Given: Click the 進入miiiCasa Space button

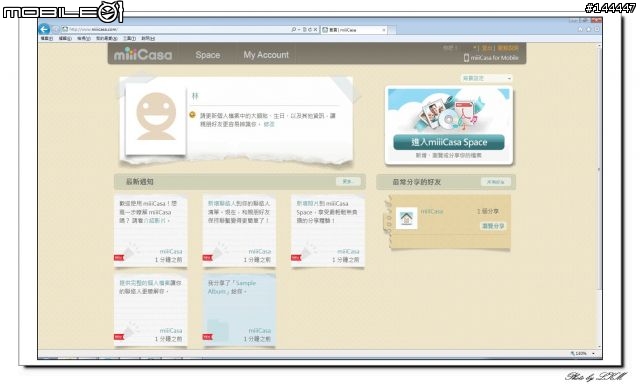Looking at the screenshot, I should coord(449,142).
